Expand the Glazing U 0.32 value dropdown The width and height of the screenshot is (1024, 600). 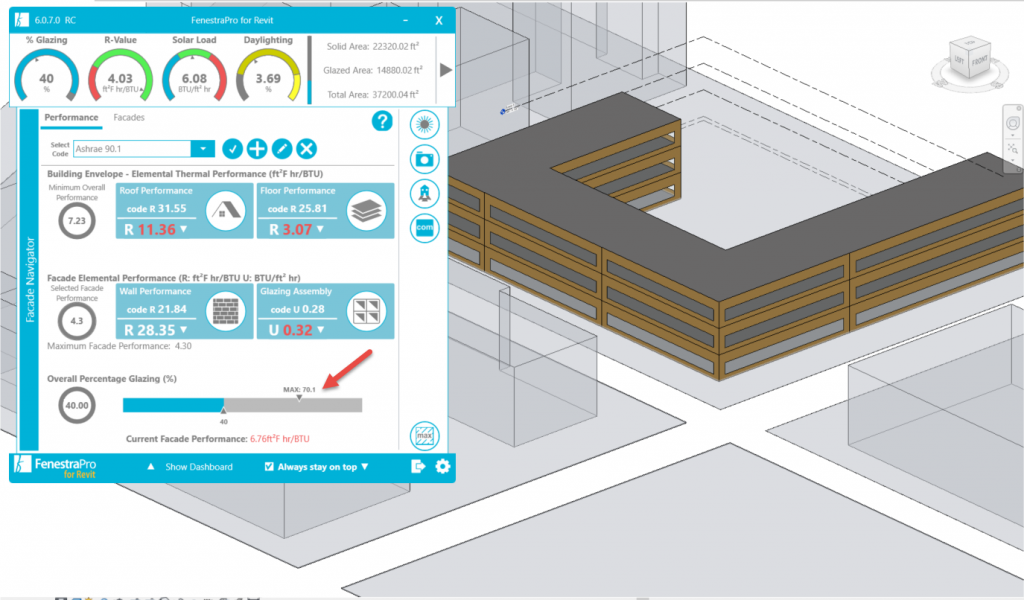pyautogui.click(x=321, y=330)
